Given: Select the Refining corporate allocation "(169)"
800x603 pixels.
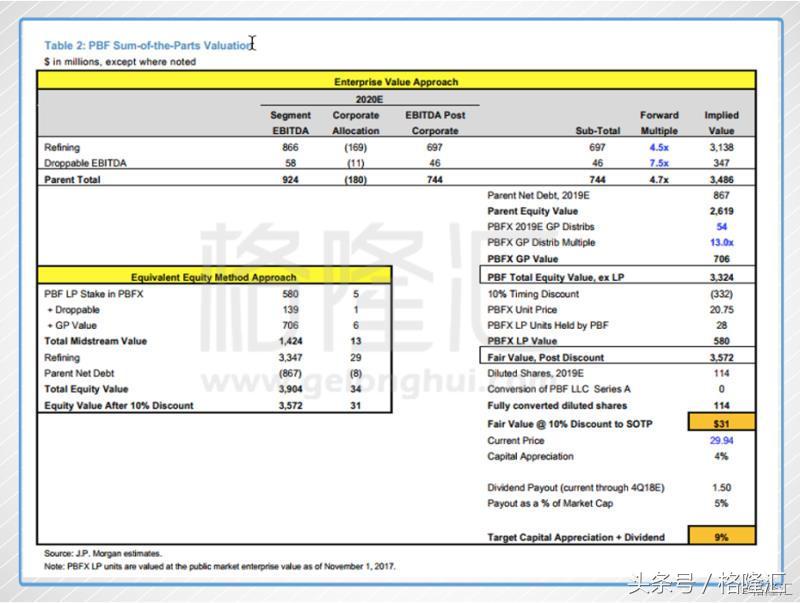Looking at the screenshot, I should [356, 147].
